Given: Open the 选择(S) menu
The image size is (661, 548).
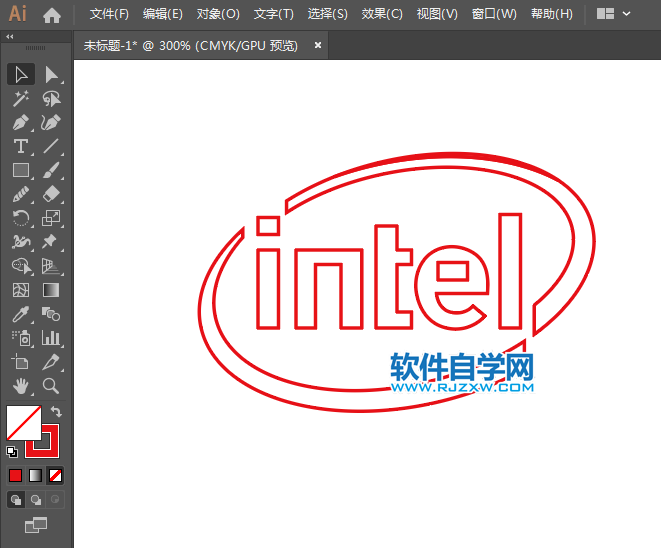Looking at the screenshot, I should [328, 14].
